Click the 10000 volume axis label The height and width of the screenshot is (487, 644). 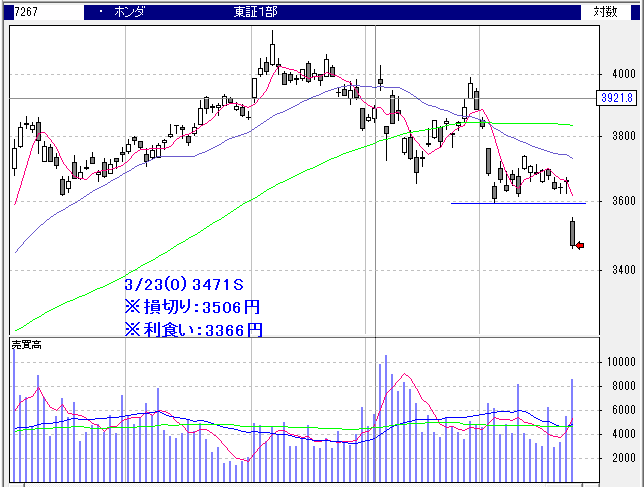619,362
